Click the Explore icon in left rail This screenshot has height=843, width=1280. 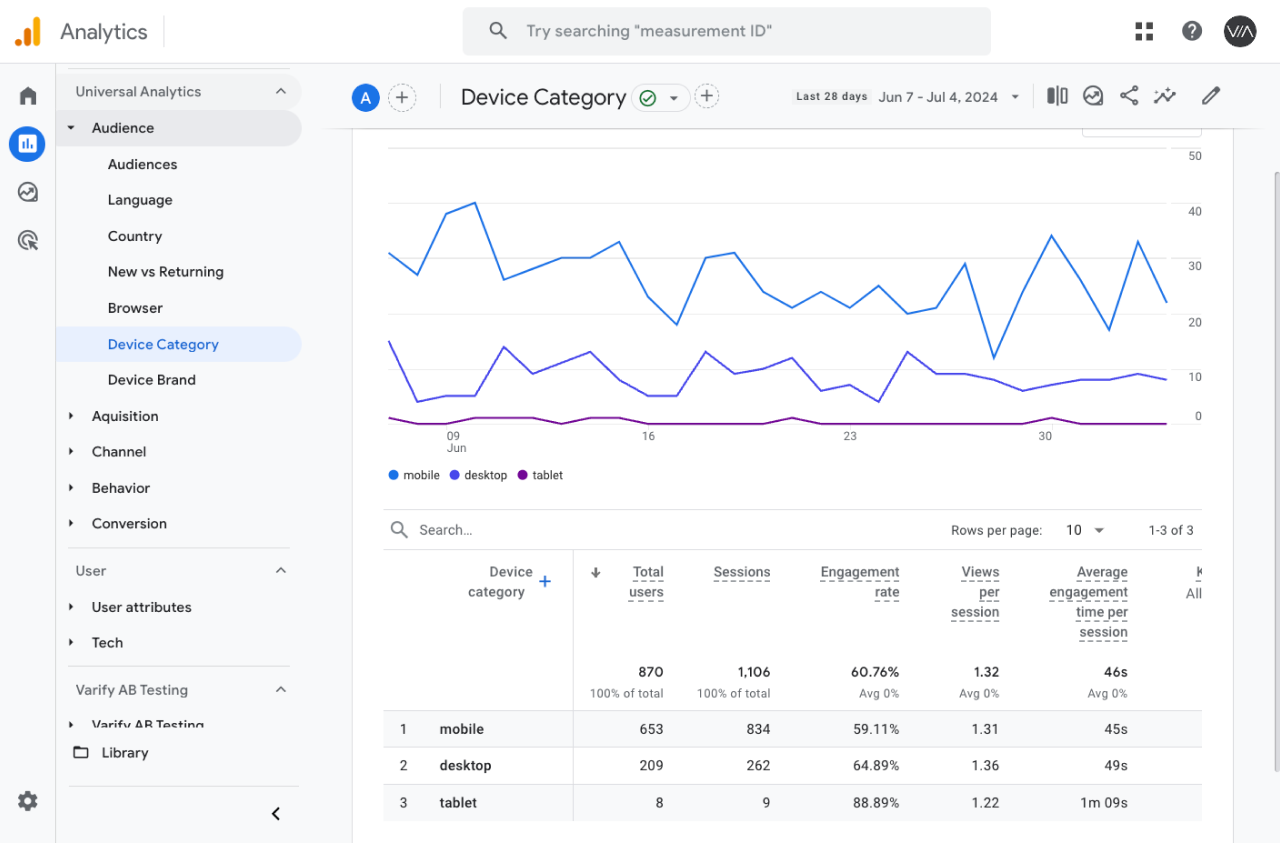tap(28, 192)
